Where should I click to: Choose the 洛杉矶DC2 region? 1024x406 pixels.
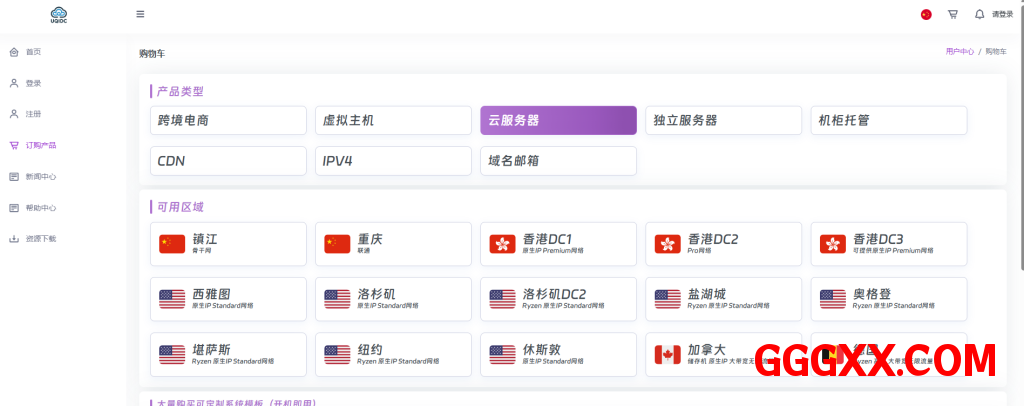pos(558,299)
